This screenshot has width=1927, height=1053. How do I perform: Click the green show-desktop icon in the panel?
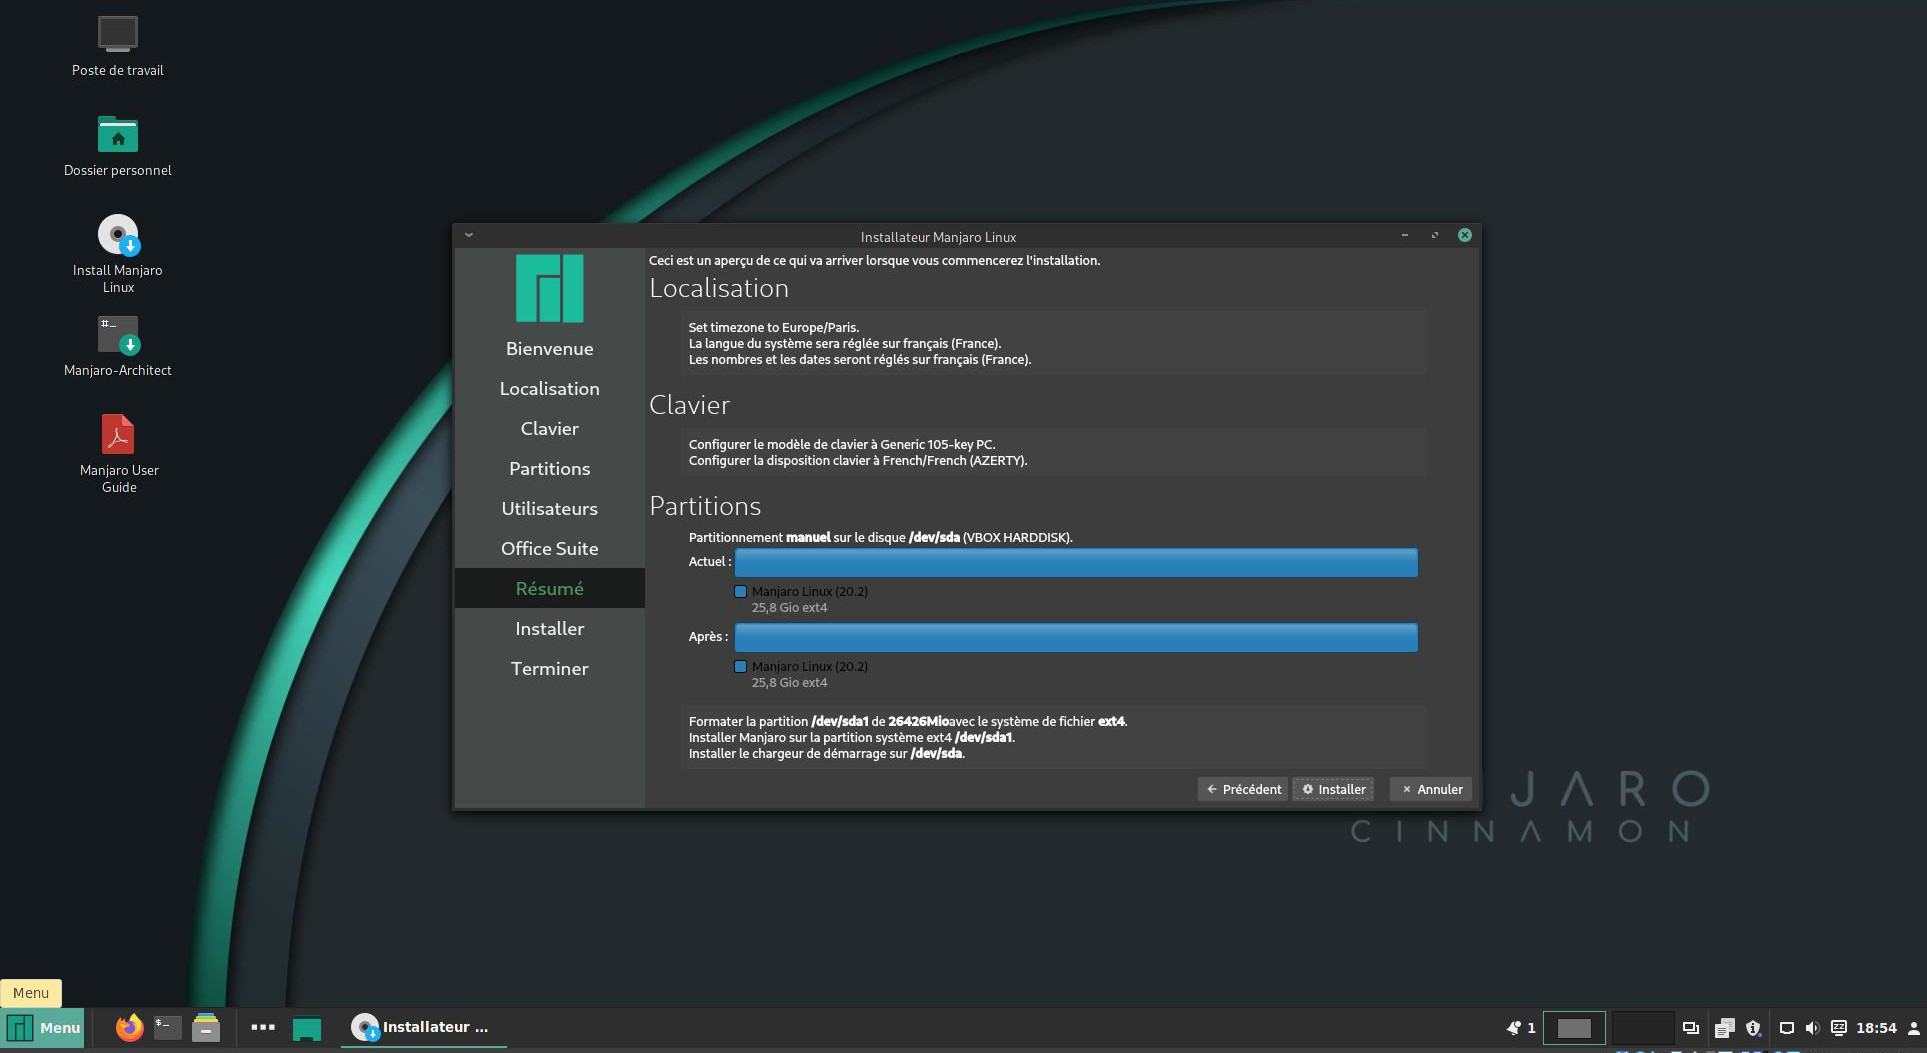click(x=307, y=1028)
